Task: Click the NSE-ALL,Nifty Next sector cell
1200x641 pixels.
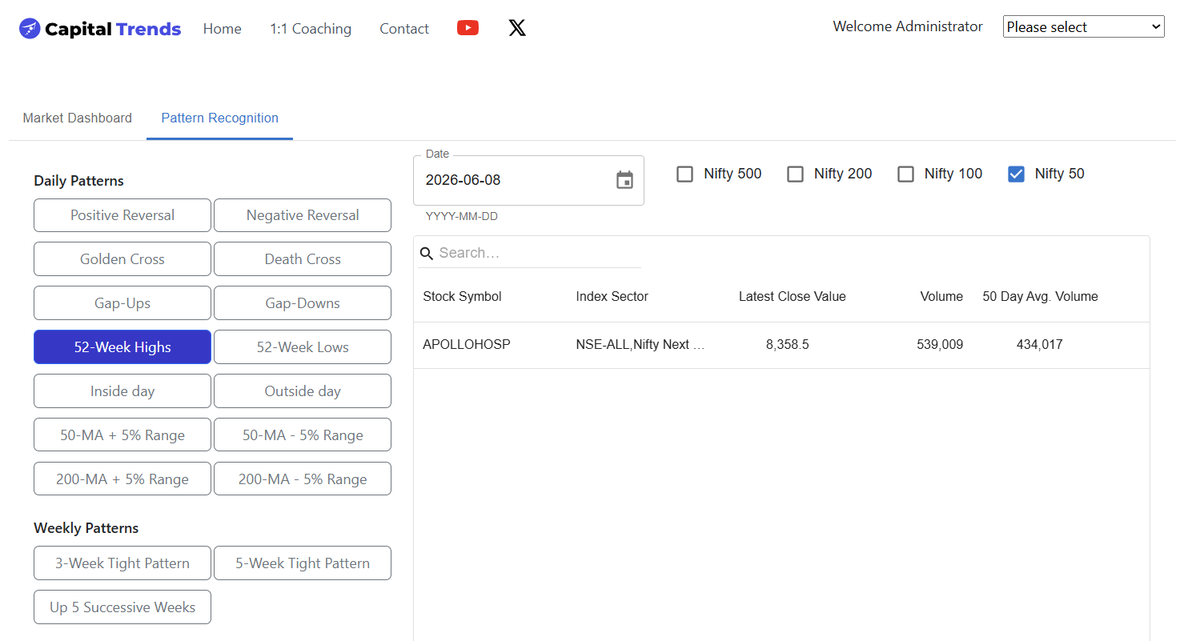Action: tap(640, 344)
